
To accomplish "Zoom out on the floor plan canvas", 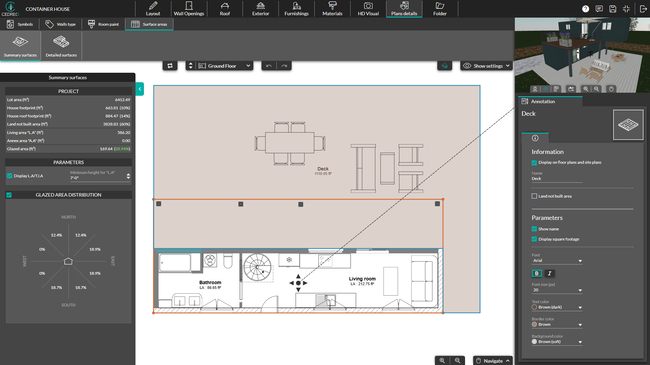I will 458,360.
